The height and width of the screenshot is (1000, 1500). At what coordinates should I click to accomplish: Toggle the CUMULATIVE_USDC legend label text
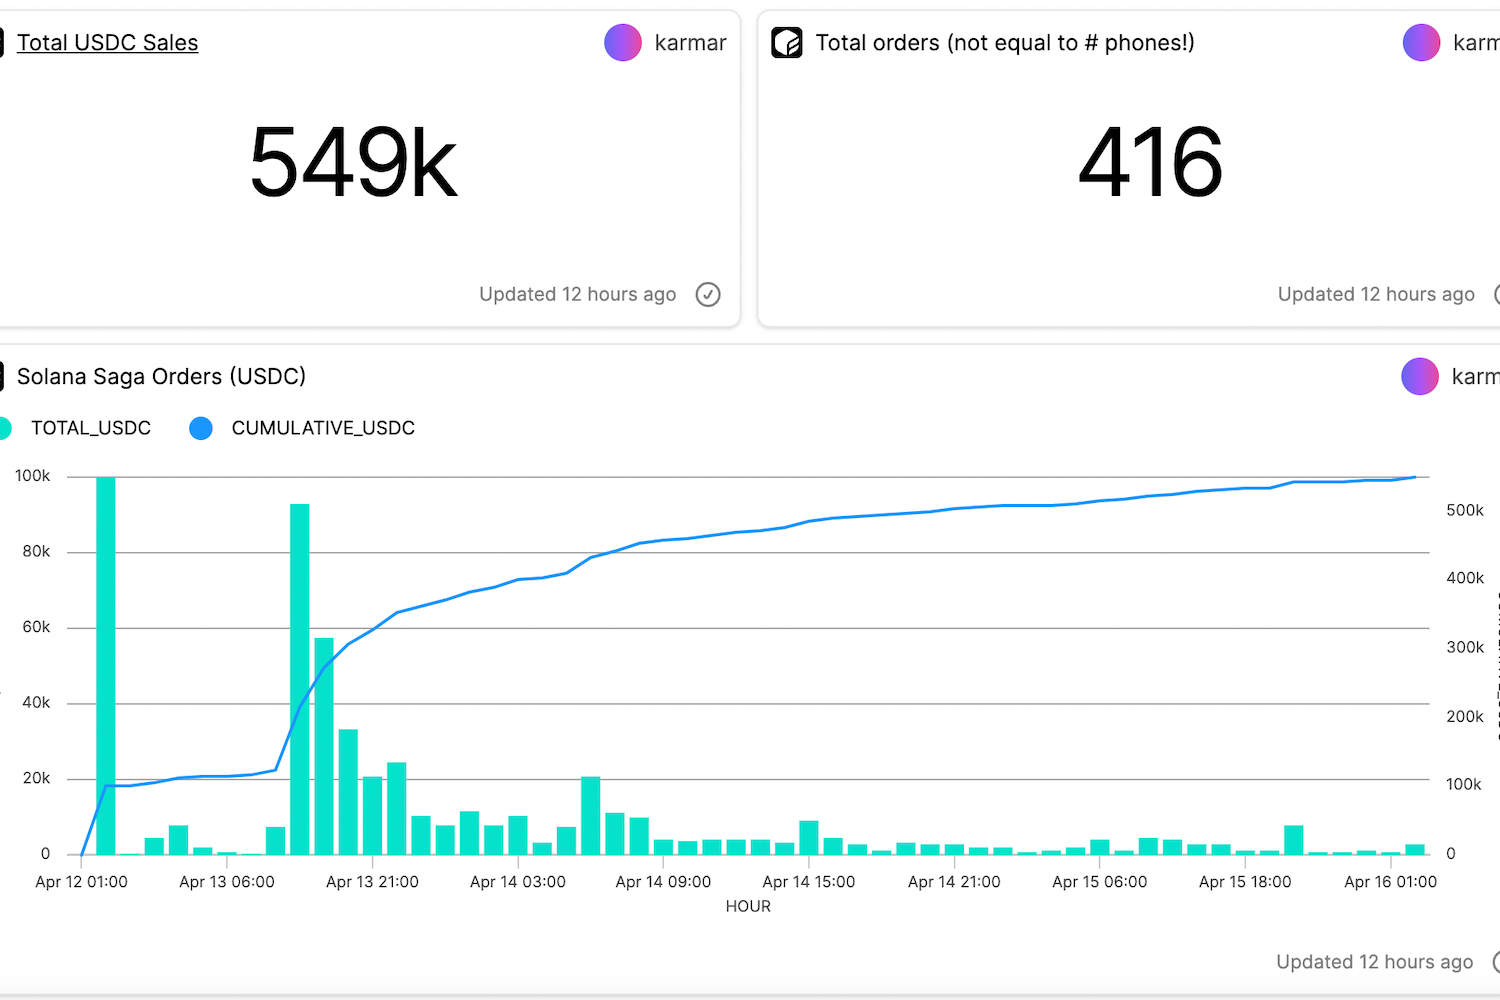(x=323, y=428)
